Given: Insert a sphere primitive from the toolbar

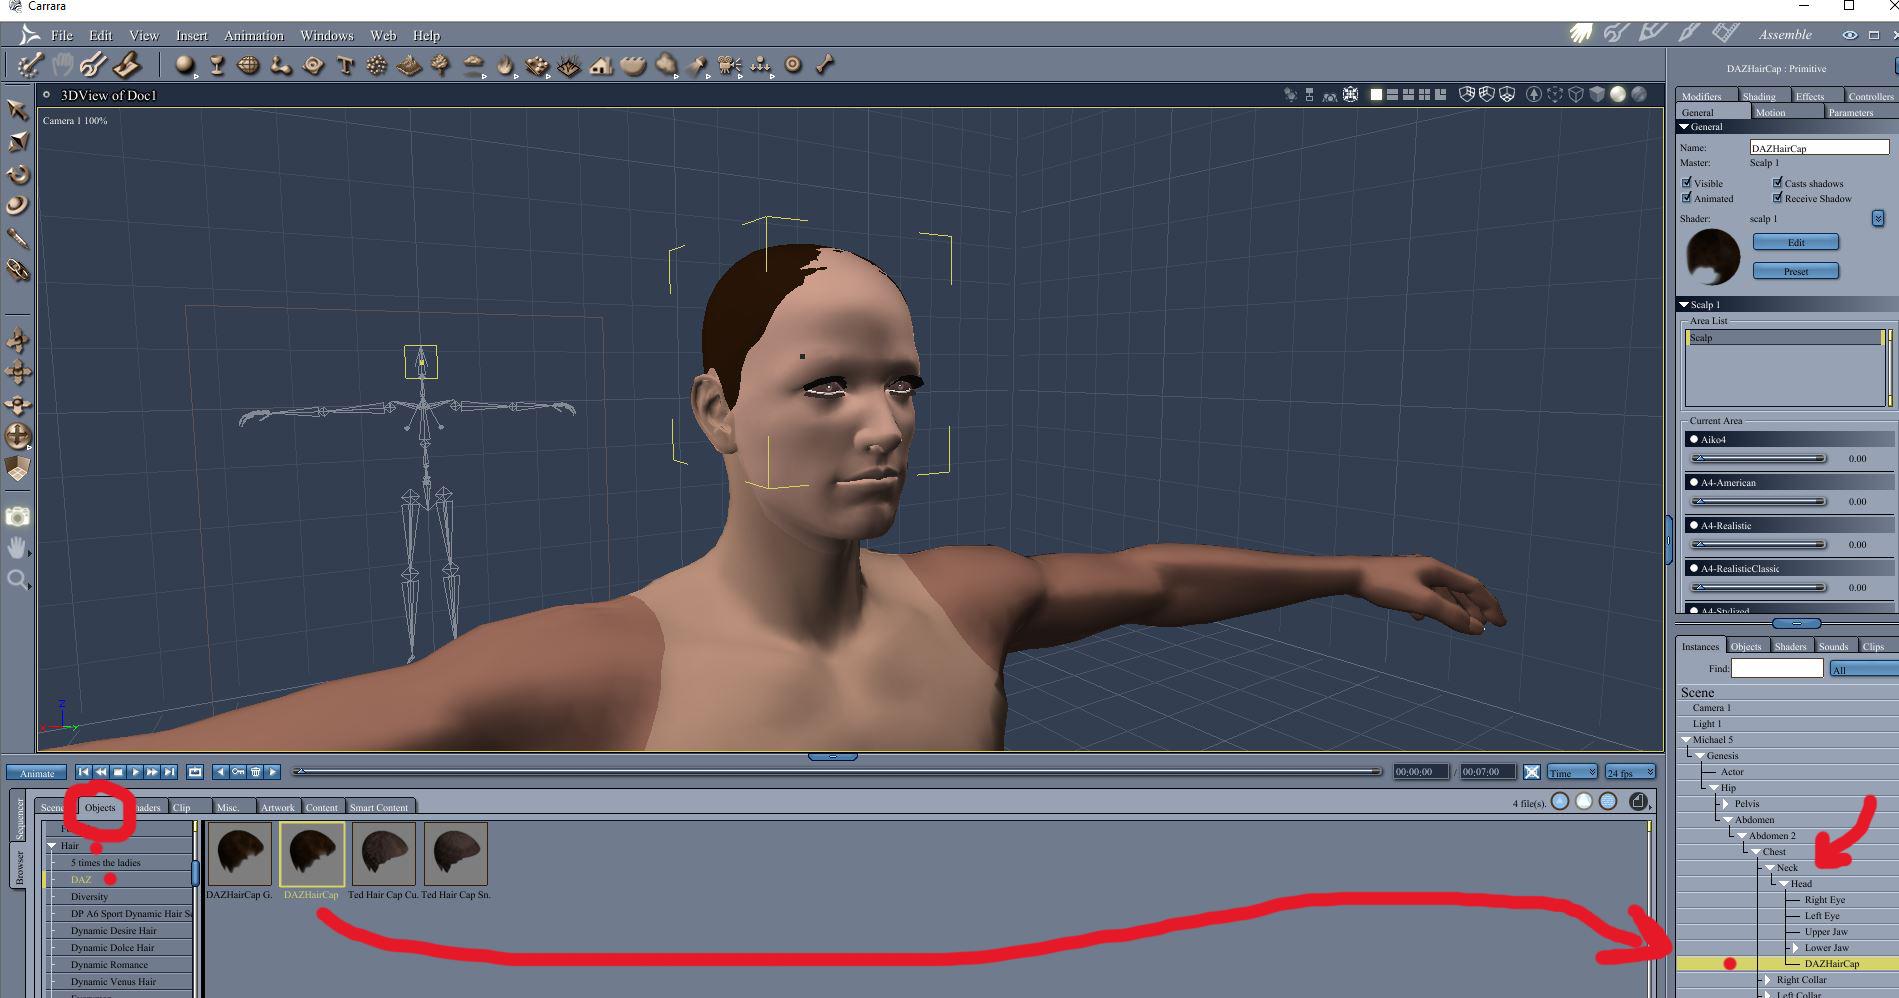Looking at the screenshot, I should pos(184,65).
